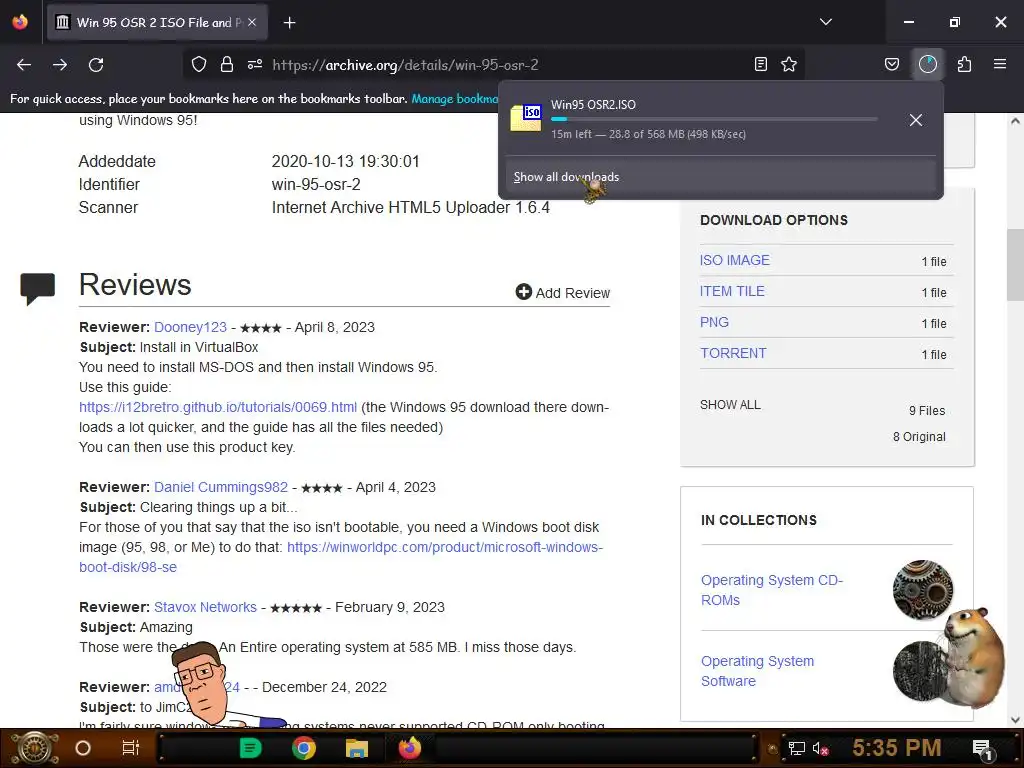The height and width of the screenshot is (768, 1024).
Task: Cancel the Win95 OSR2.ISO download
Action: pos(916,120)
